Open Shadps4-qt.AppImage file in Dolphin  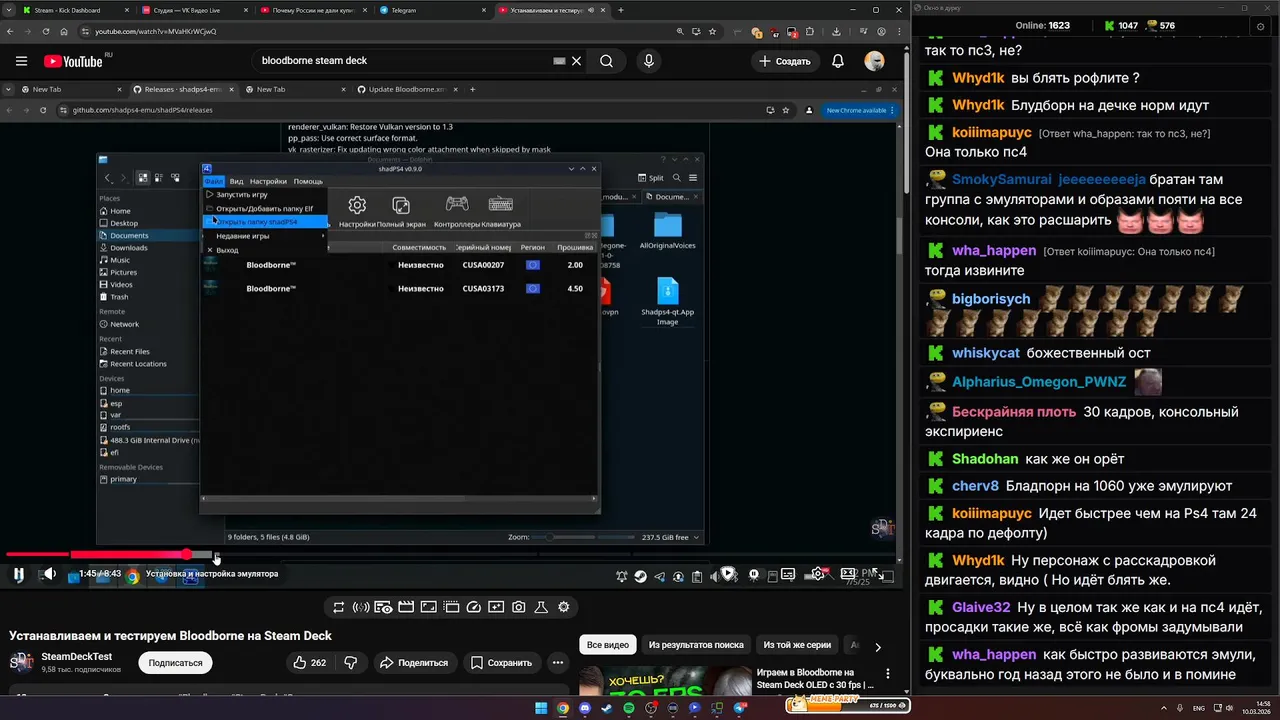668,302
